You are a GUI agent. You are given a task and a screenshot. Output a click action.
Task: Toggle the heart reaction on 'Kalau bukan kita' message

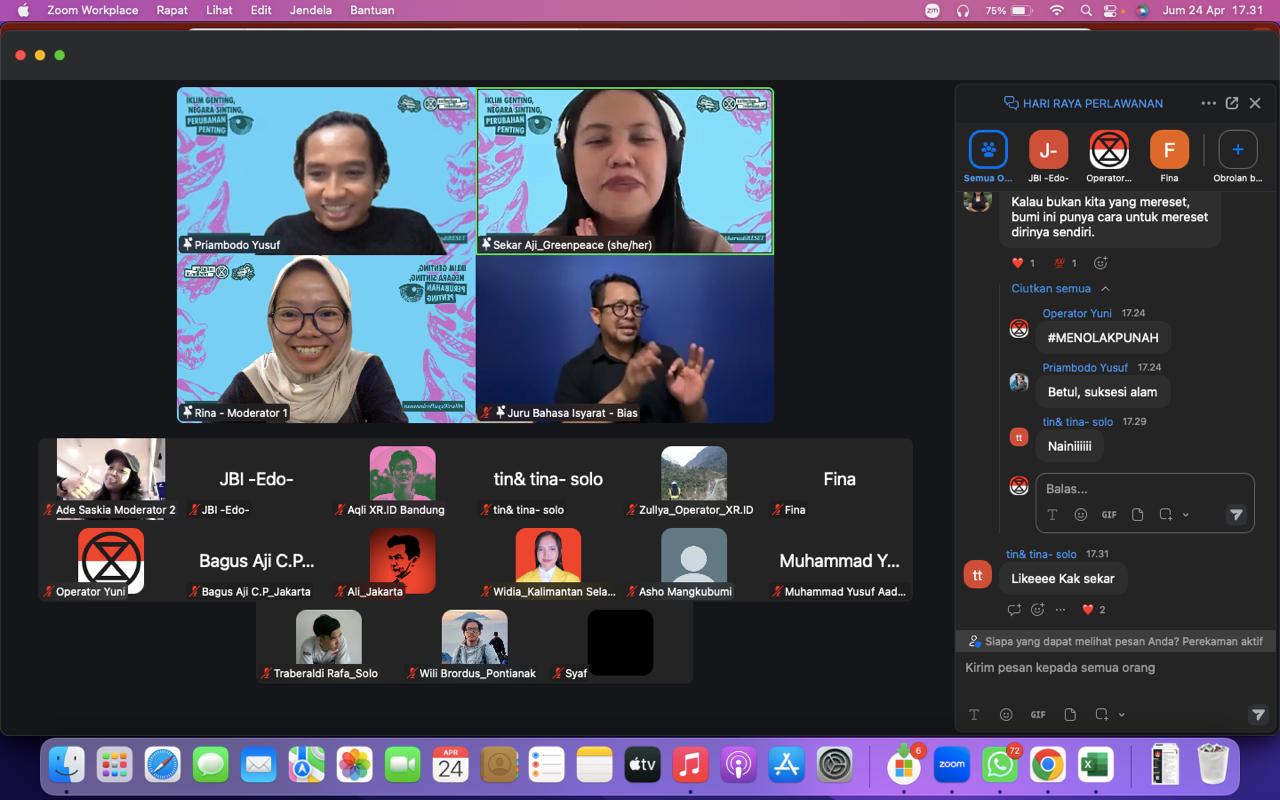pyautogui.click(x=1024, y=263)
